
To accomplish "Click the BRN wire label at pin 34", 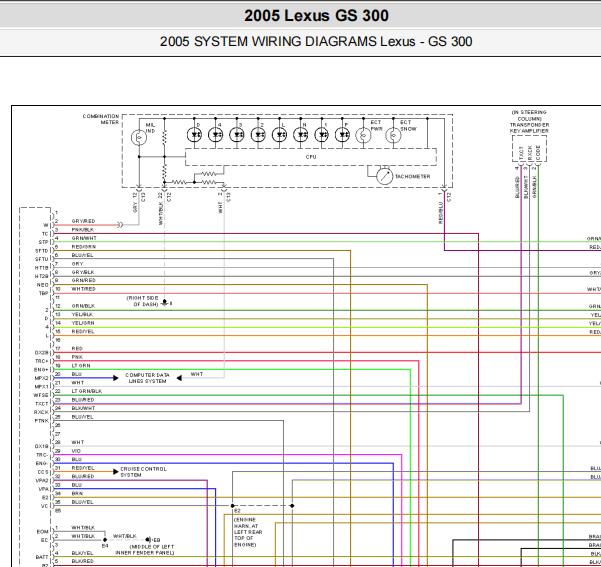I will (x=77, y=493).
